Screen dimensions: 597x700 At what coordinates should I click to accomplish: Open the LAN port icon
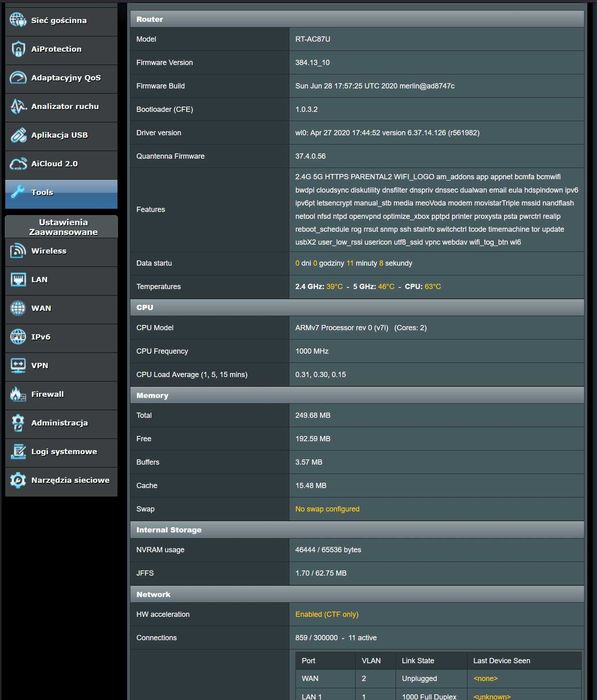pyautogui.click(x=18, y=279)
